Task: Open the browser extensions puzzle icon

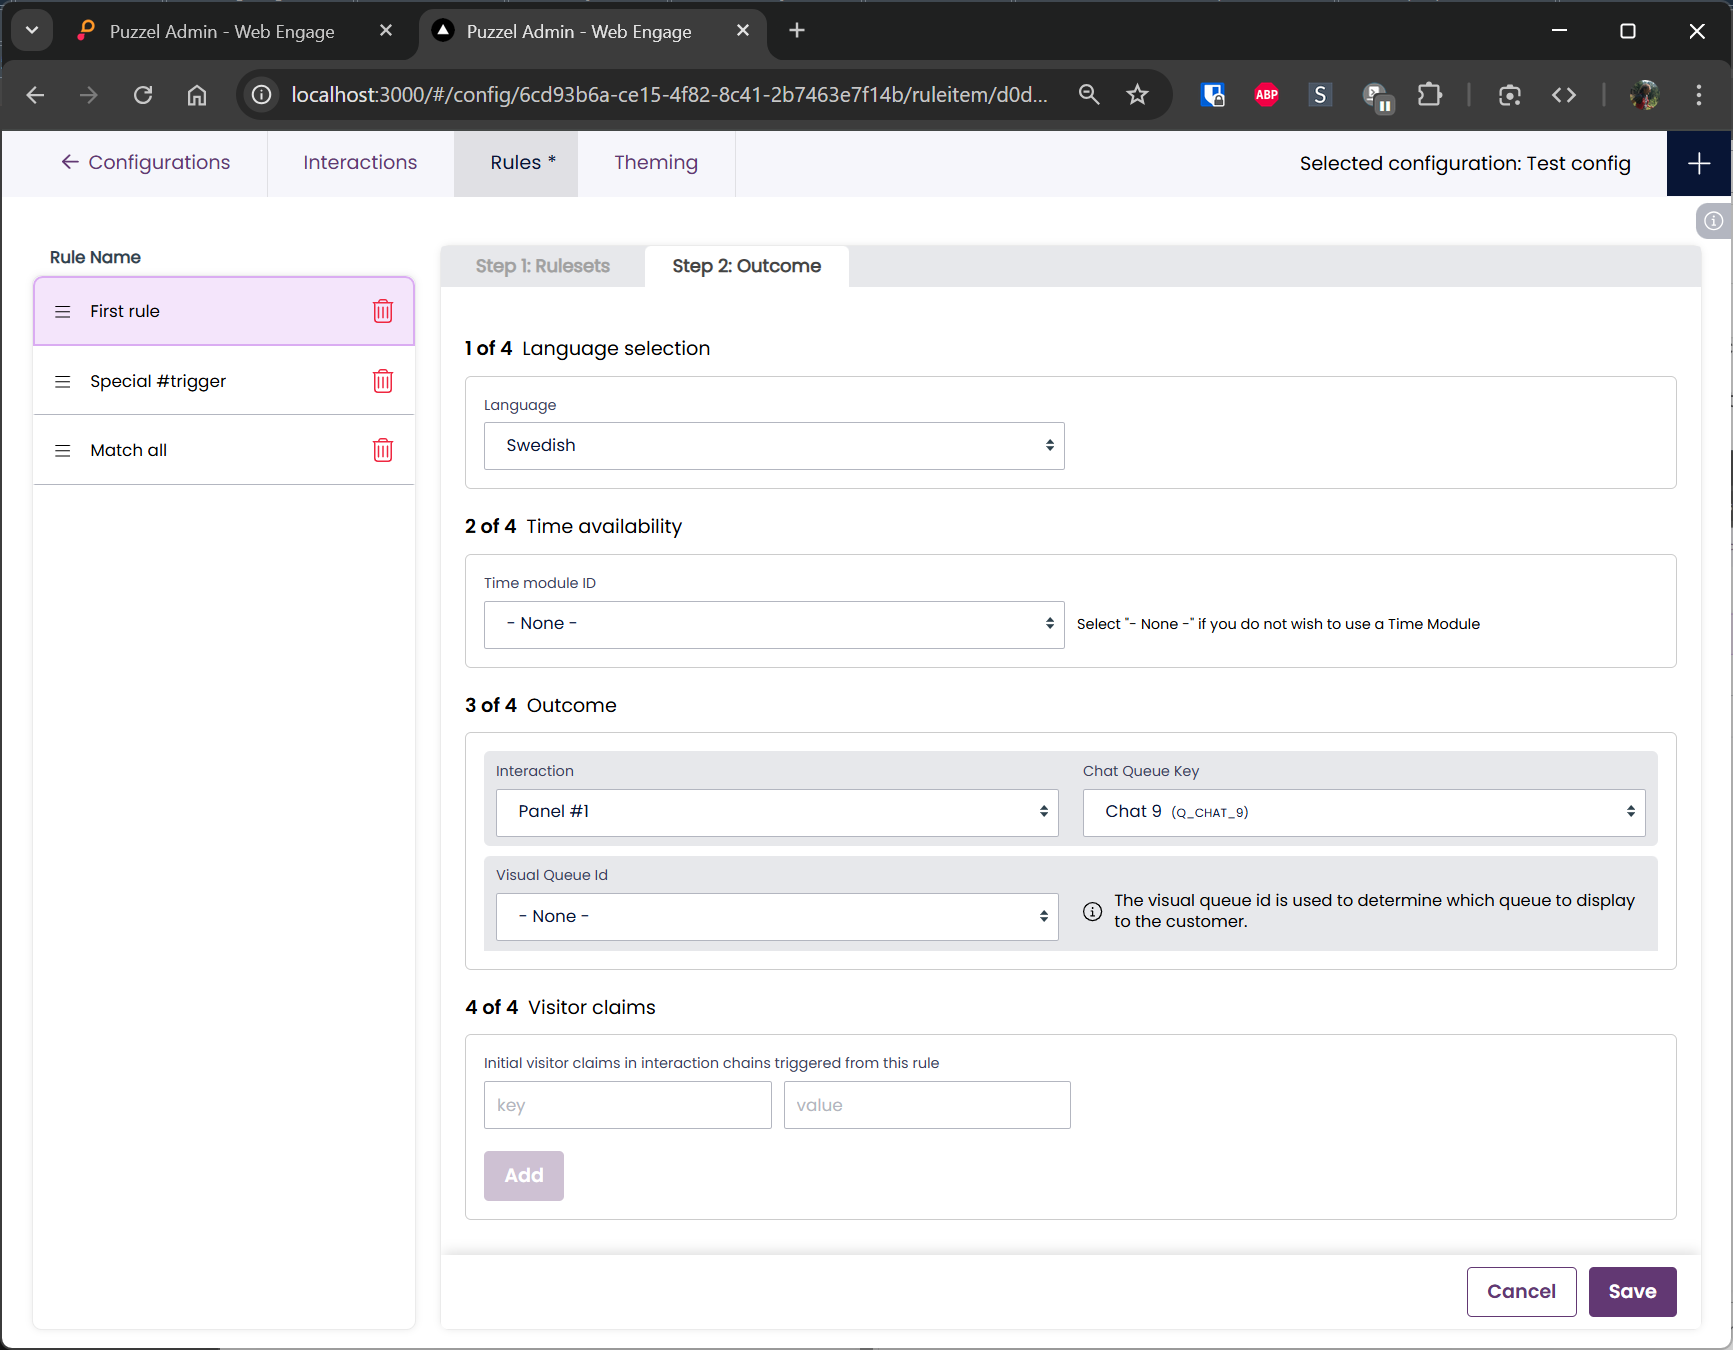Action: [1429, 95]
